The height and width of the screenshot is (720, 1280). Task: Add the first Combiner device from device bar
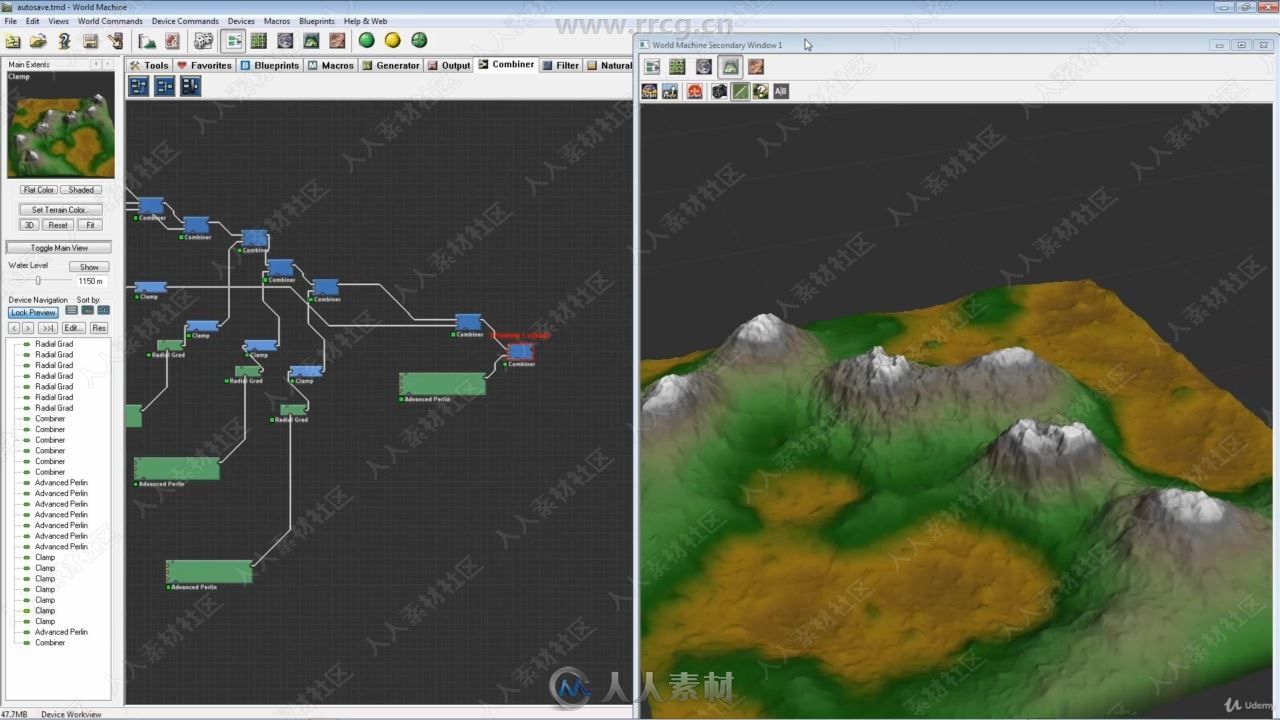[x=139, y=86]
